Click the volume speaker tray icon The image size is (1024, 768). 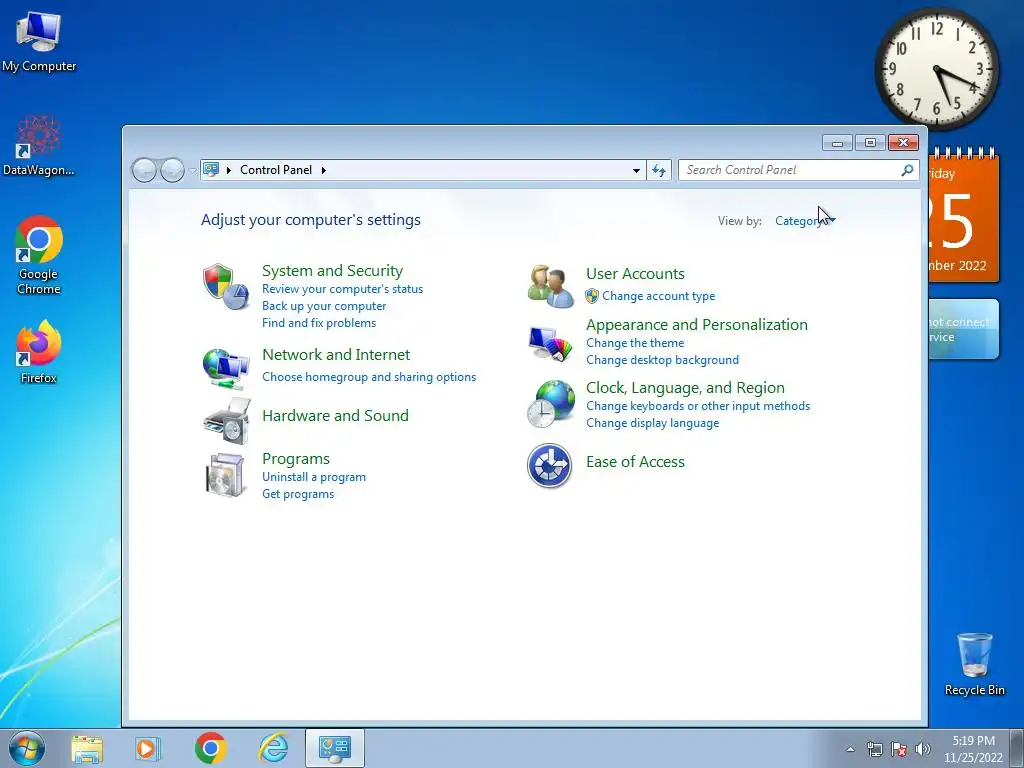[923, 749]
